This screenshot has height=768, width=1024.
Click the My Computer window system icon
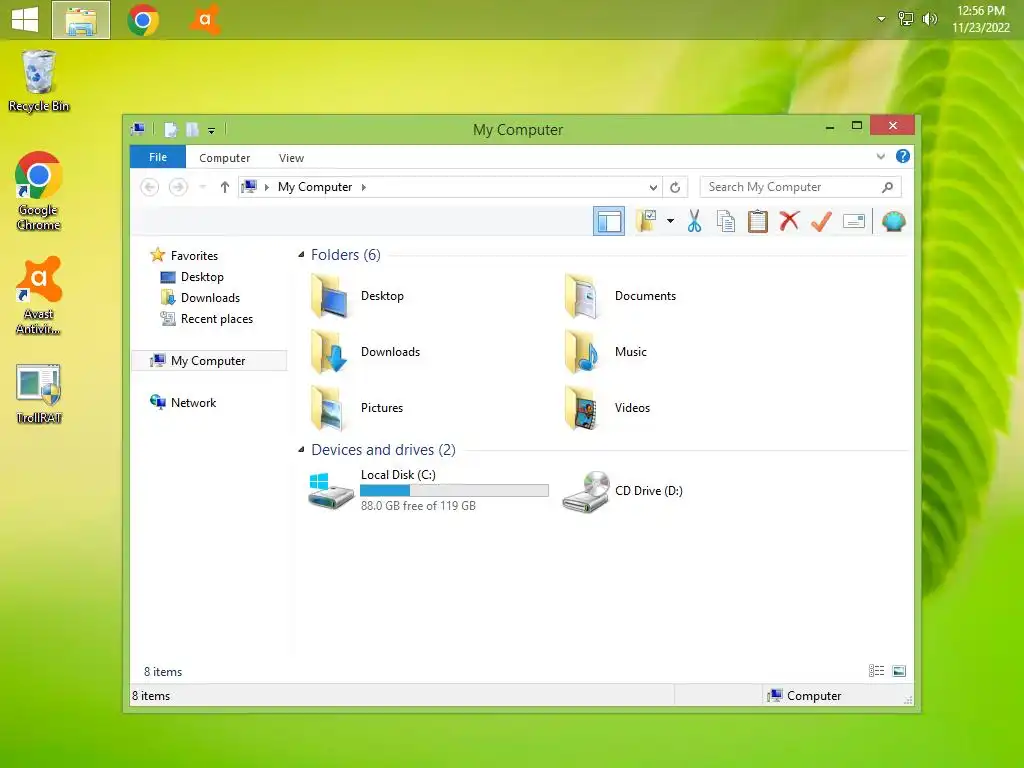[138, 129]
